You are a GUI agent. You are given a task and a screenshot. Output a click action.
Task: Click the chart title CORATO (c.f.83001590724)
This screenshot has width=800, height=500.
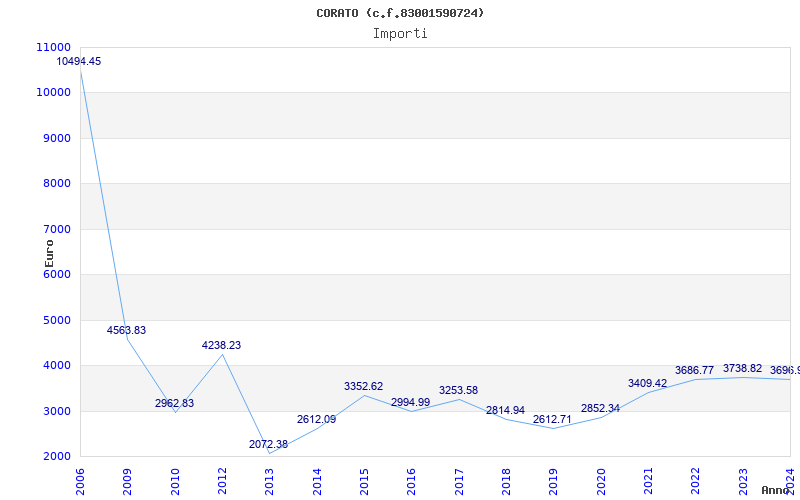coord(400,13)
